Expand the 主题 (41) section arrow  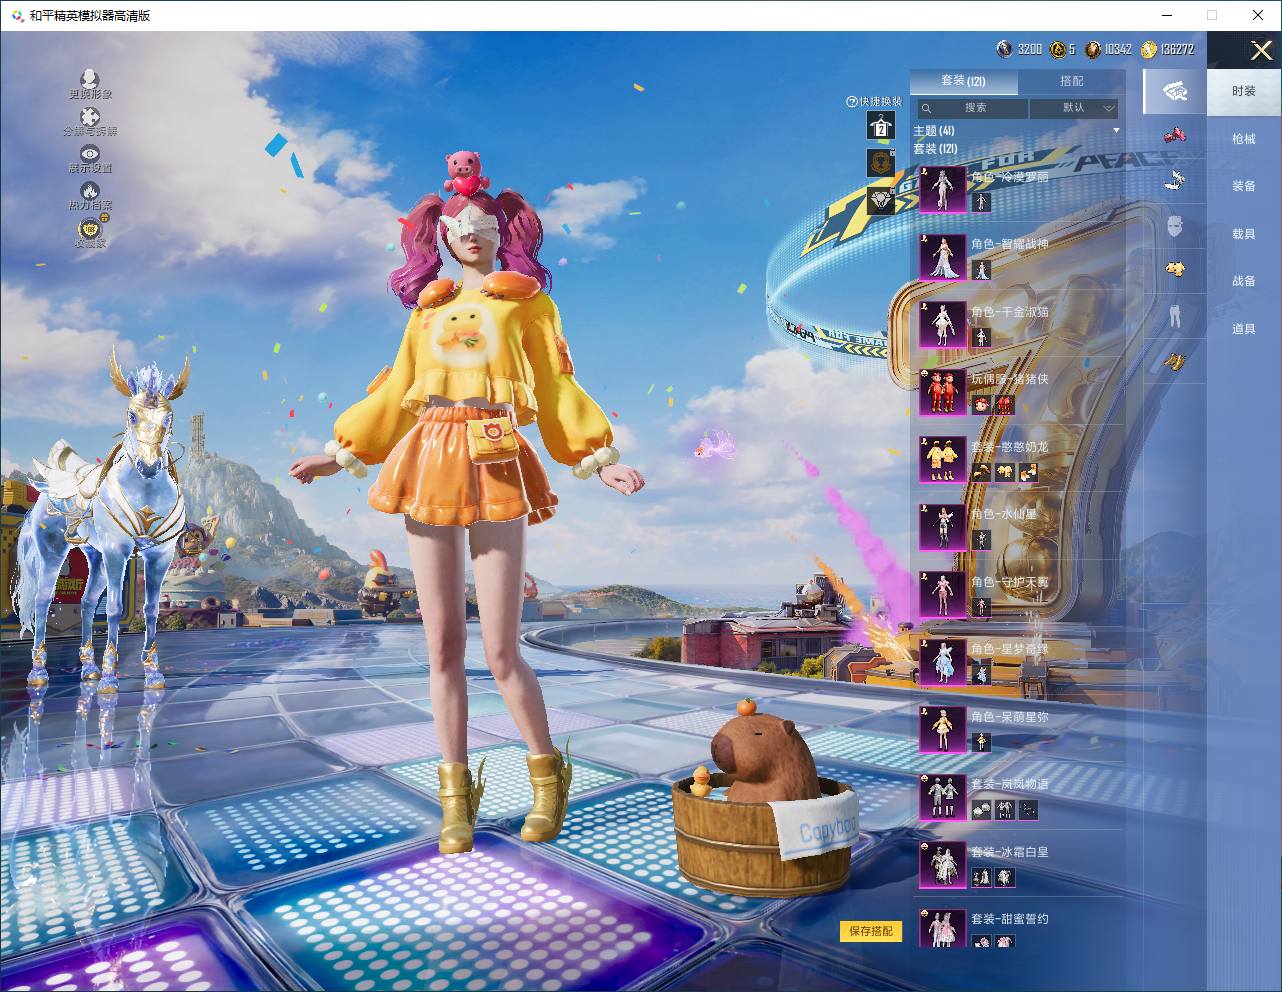coord(1116,131)
